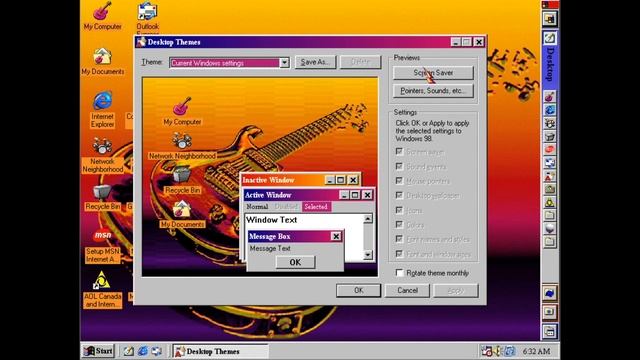Click the bottom-most icon of the right sidebar

pos(549,331)
